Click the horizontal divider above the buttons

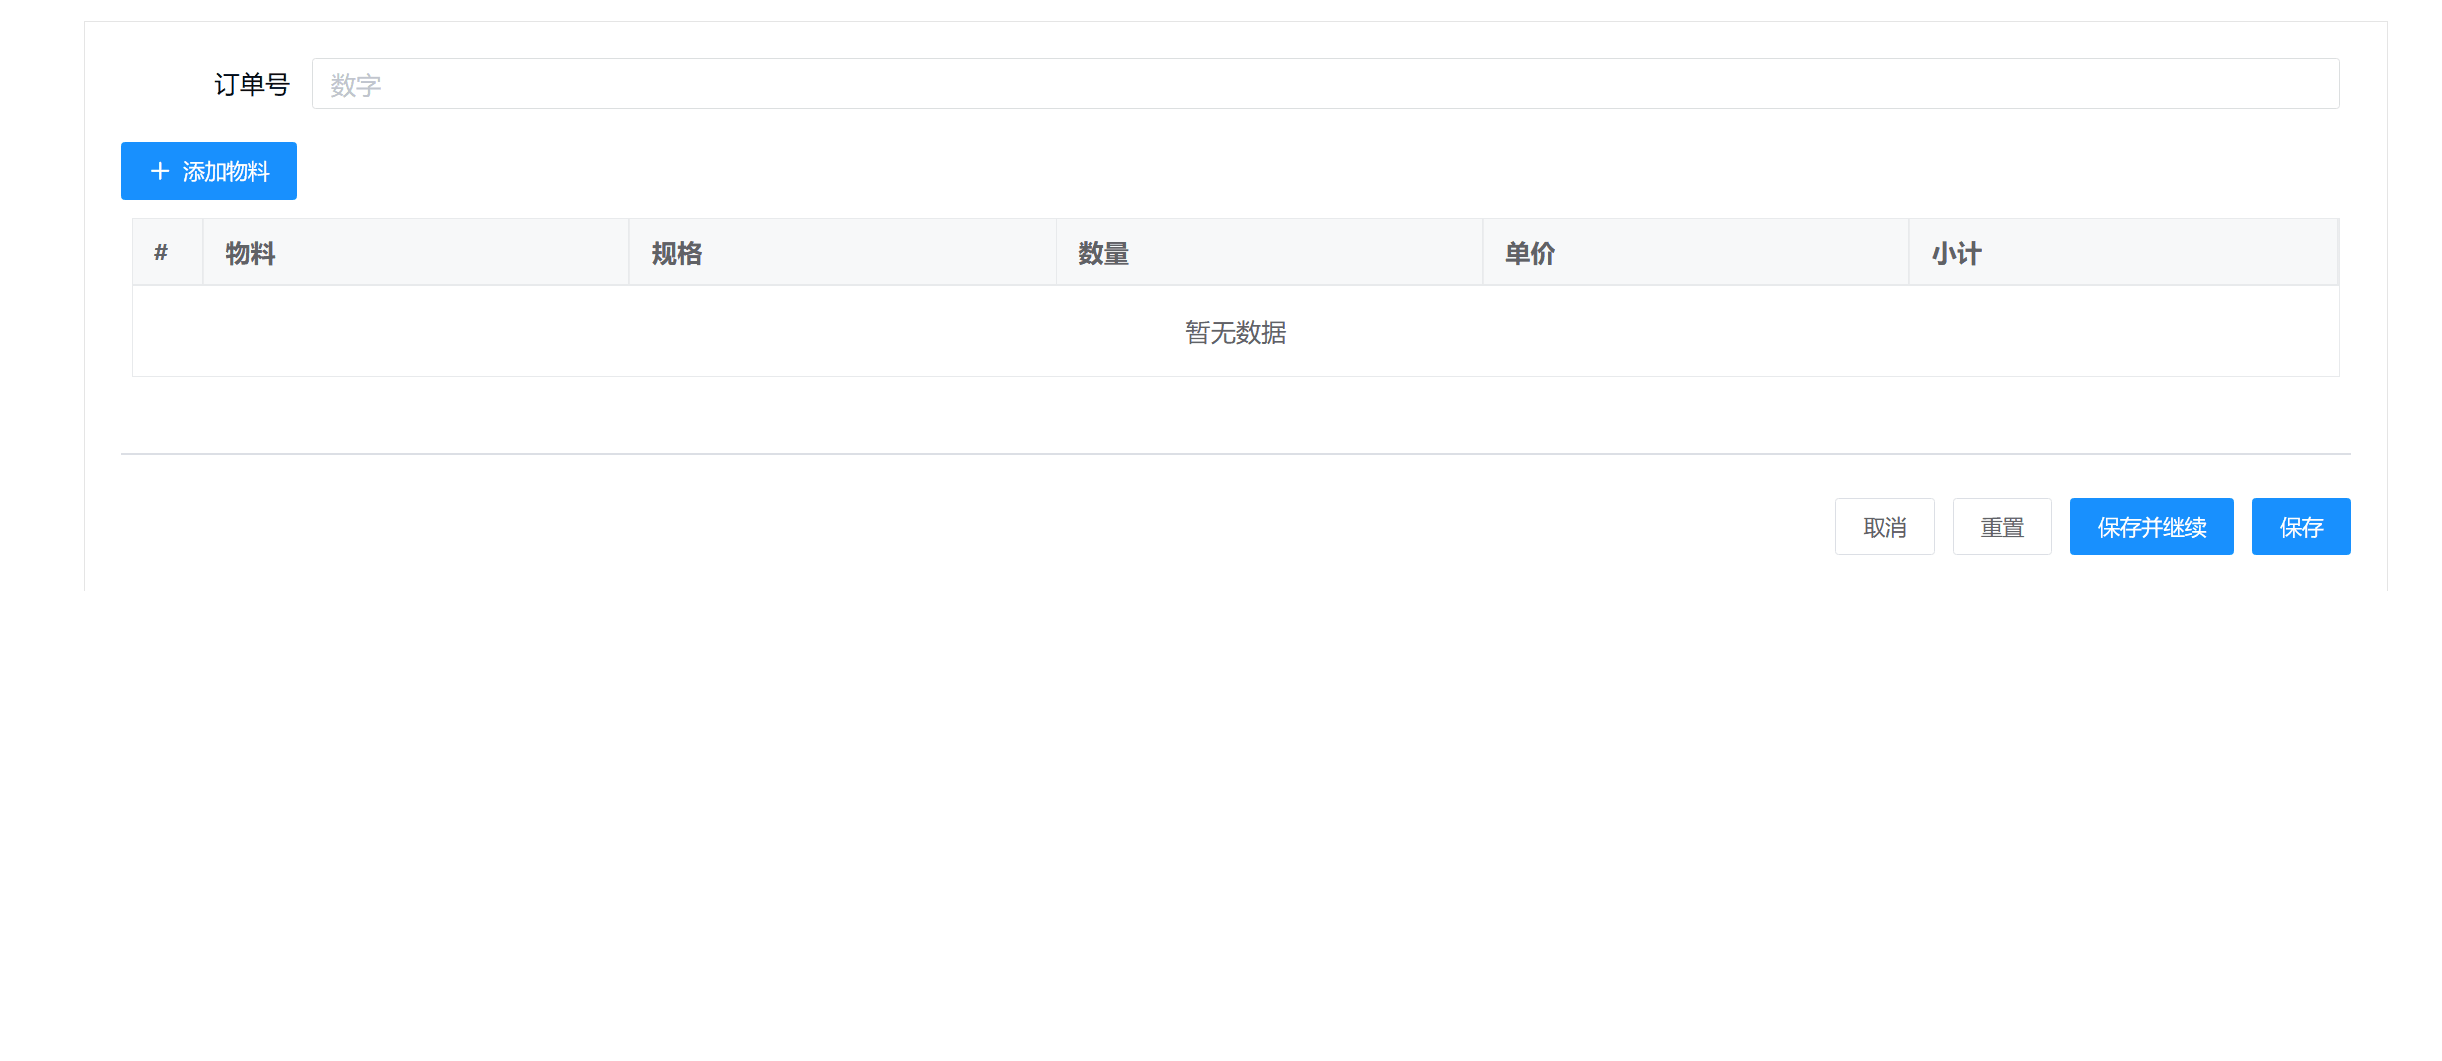tap(1235, 454)
